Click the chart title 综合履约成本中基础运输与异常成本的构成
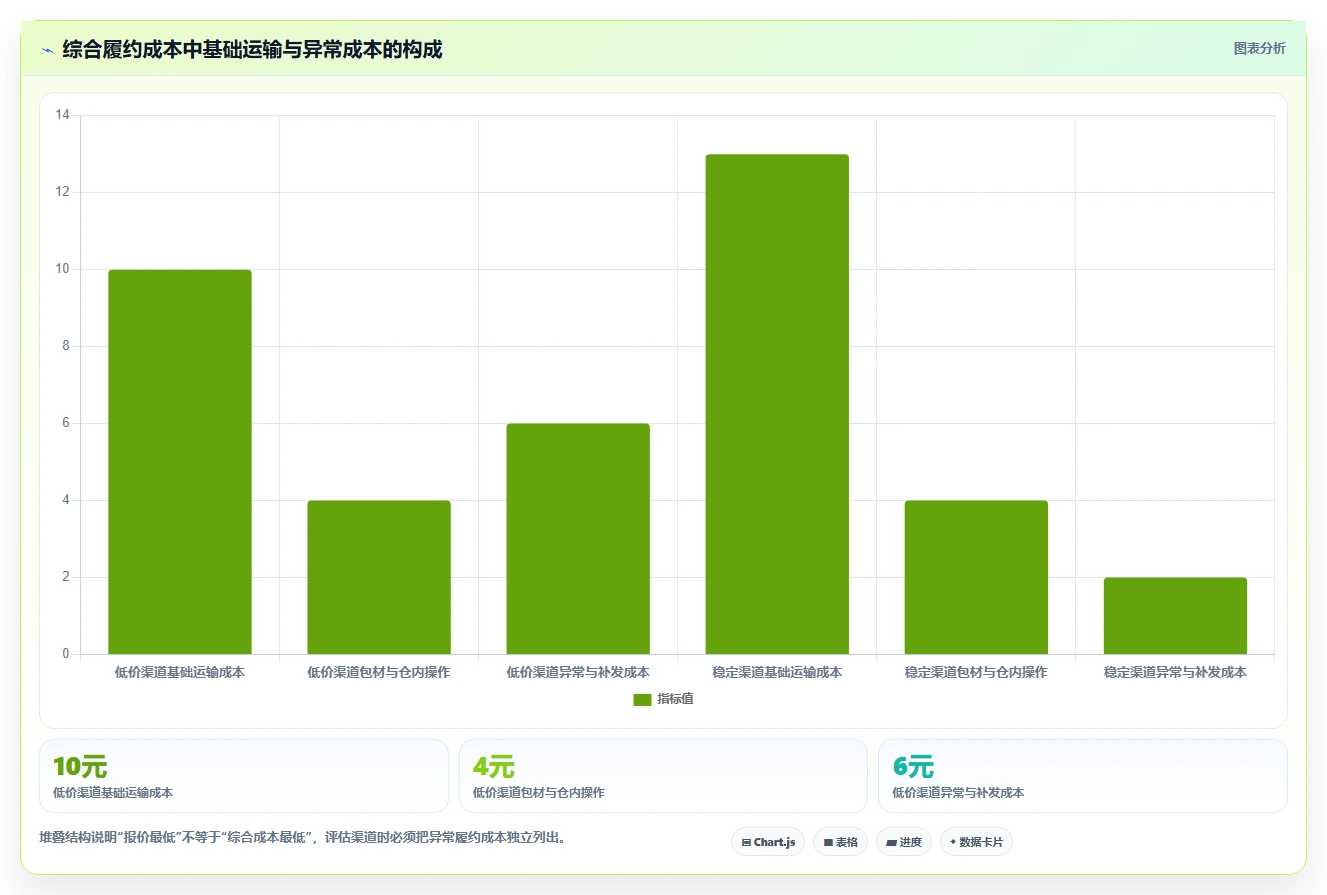 [252, 49]
